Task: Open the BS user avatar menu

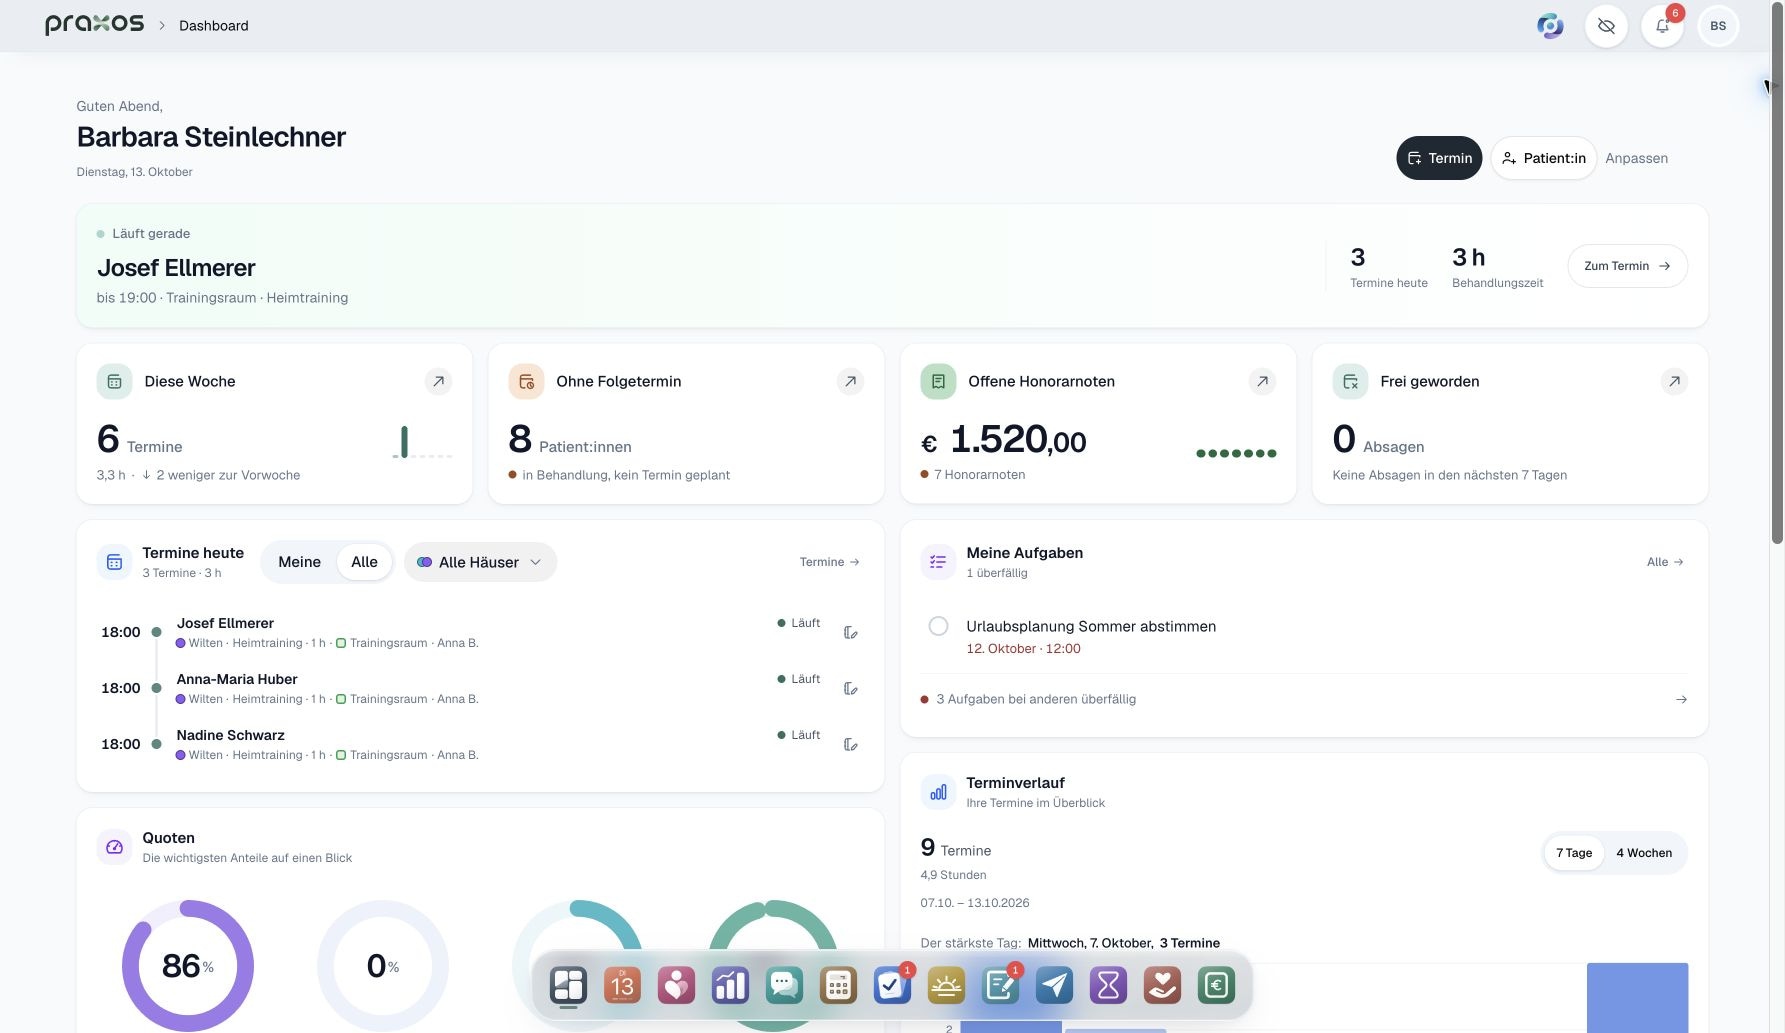Action: pyautogui.click(x=1718, y=26)
